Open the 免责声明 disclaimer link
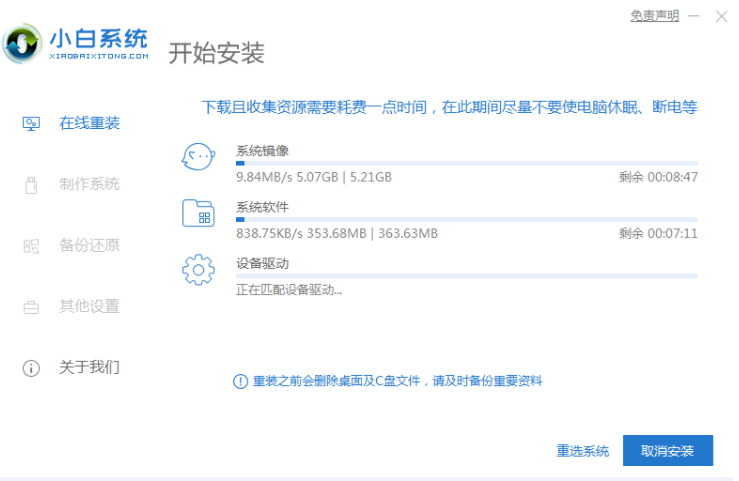This screenshot has height=481, width=739. [654, 16]
